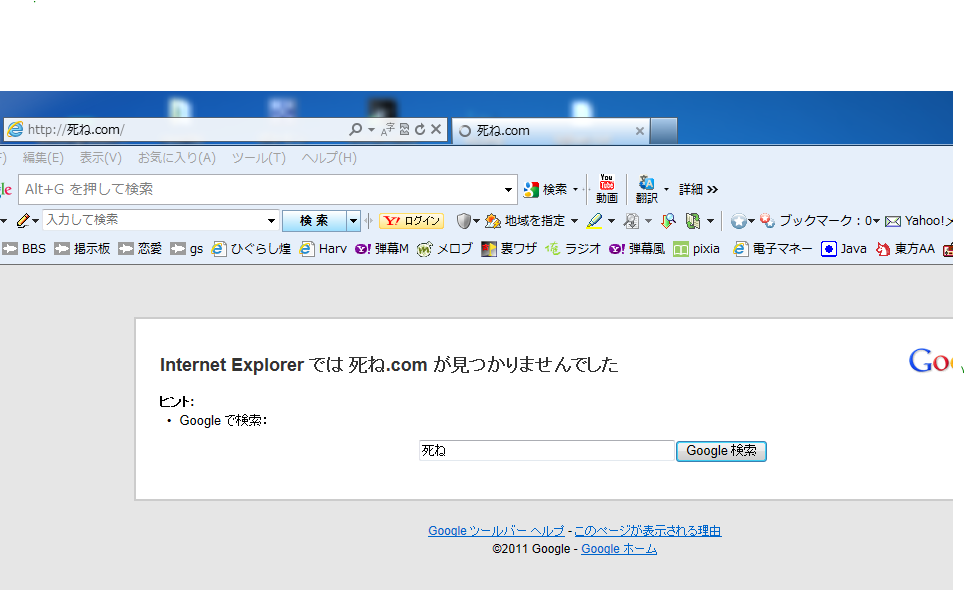Image resolution: width=964 pixels, height=590 pixels.
Task: Open the 地域を指定 dropdown arrow
Action: pyautogui.click(x=574, y=221)
